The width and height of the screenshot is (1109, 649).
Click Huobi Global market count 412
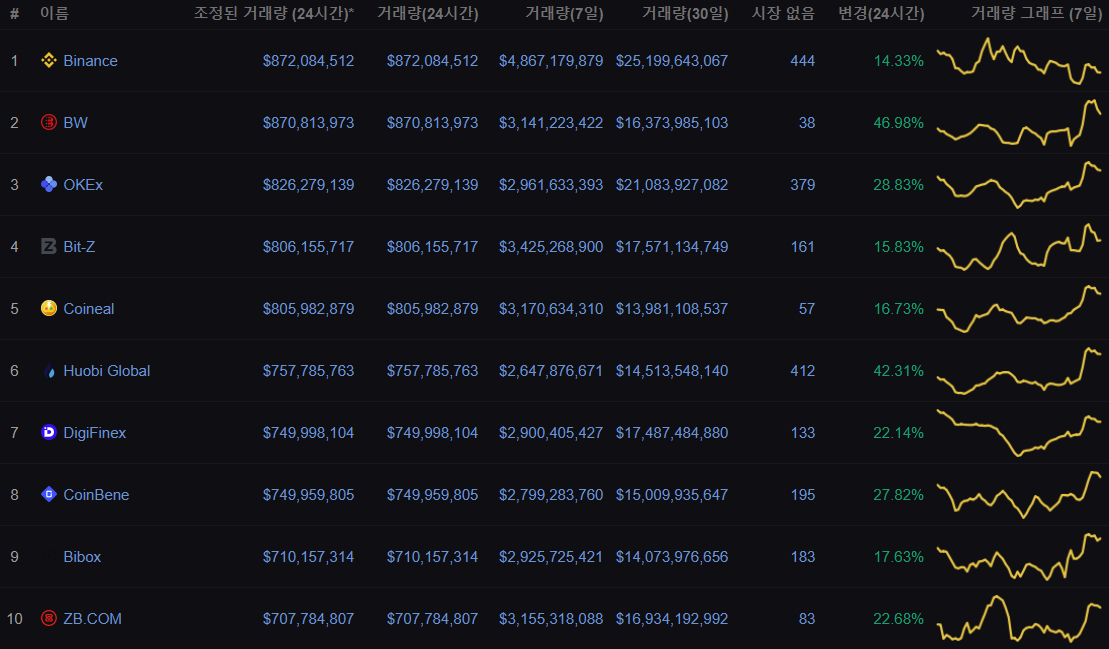coord(803,371)
